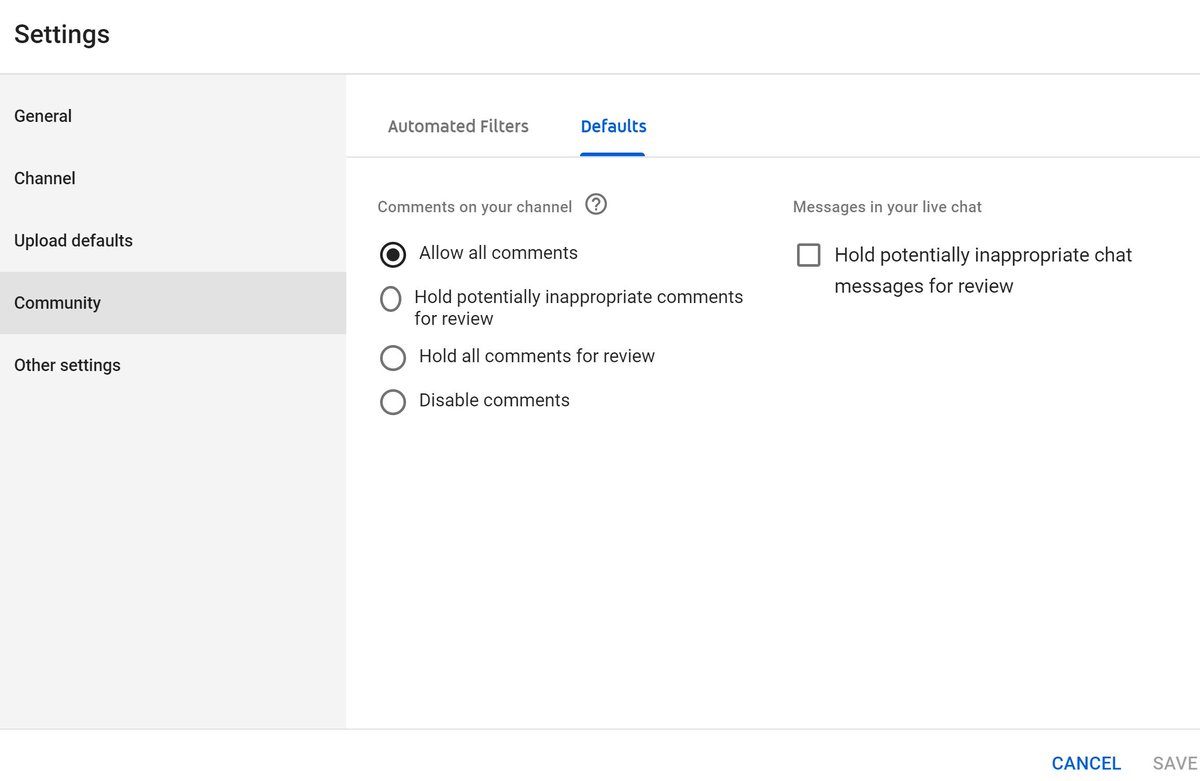Choose Hold potentially inappropriate comments for review radio
This screenshot has height=781, width=1200.
pos(391,299)
